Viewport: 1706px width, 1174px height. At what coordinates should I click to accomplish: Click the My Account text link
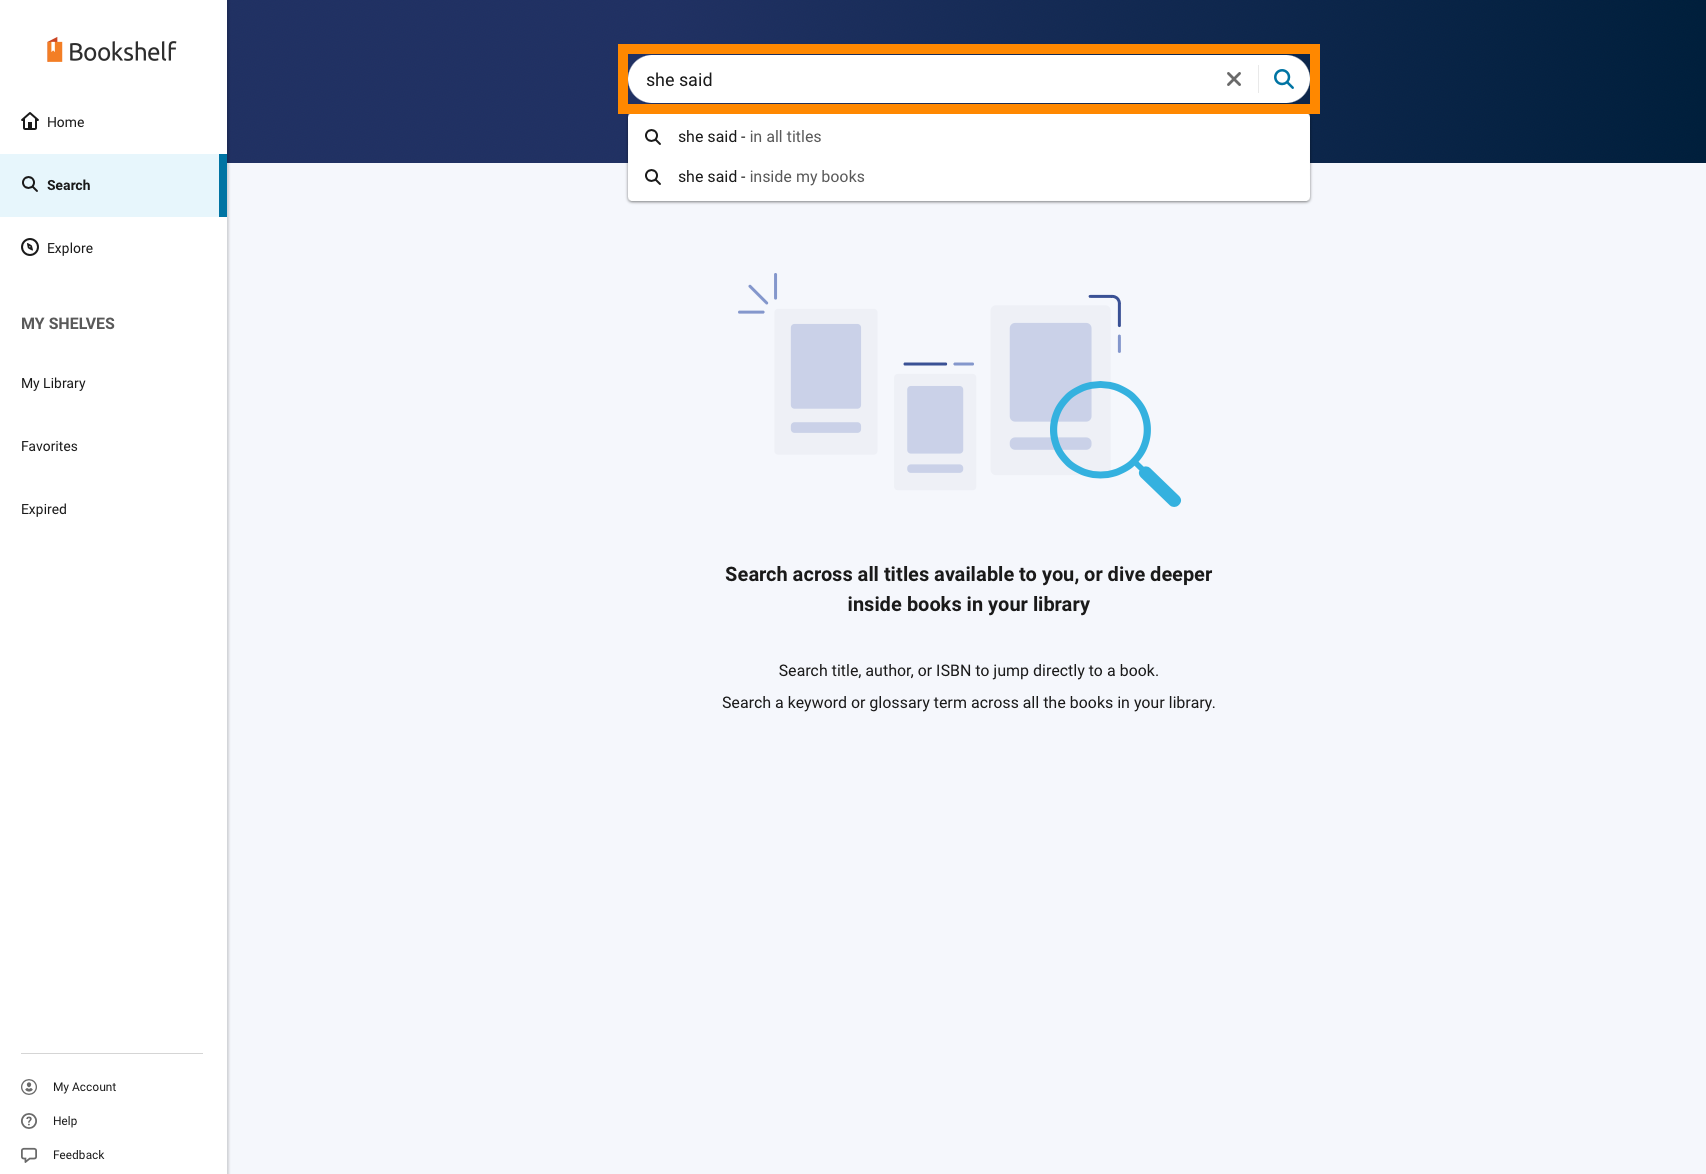85,1087
